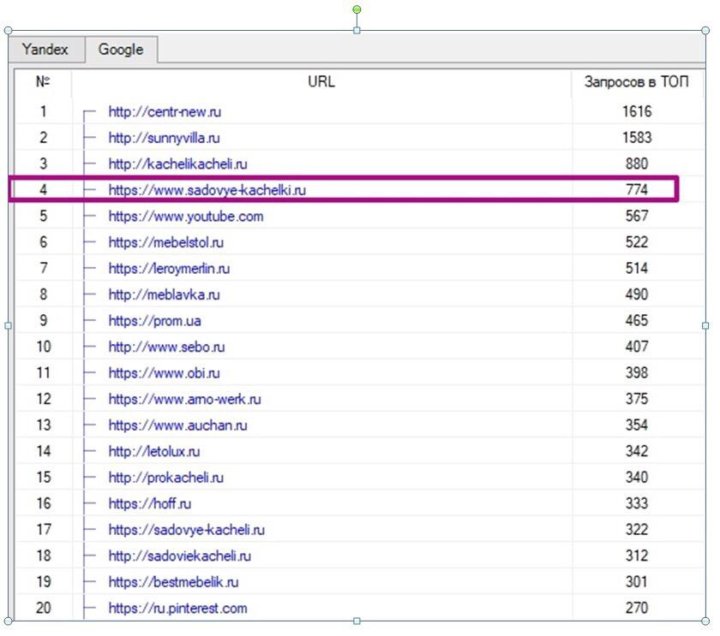This screenshot has height=636, width=720.
Task: Select value 270 in queries column
Action: 637,609
